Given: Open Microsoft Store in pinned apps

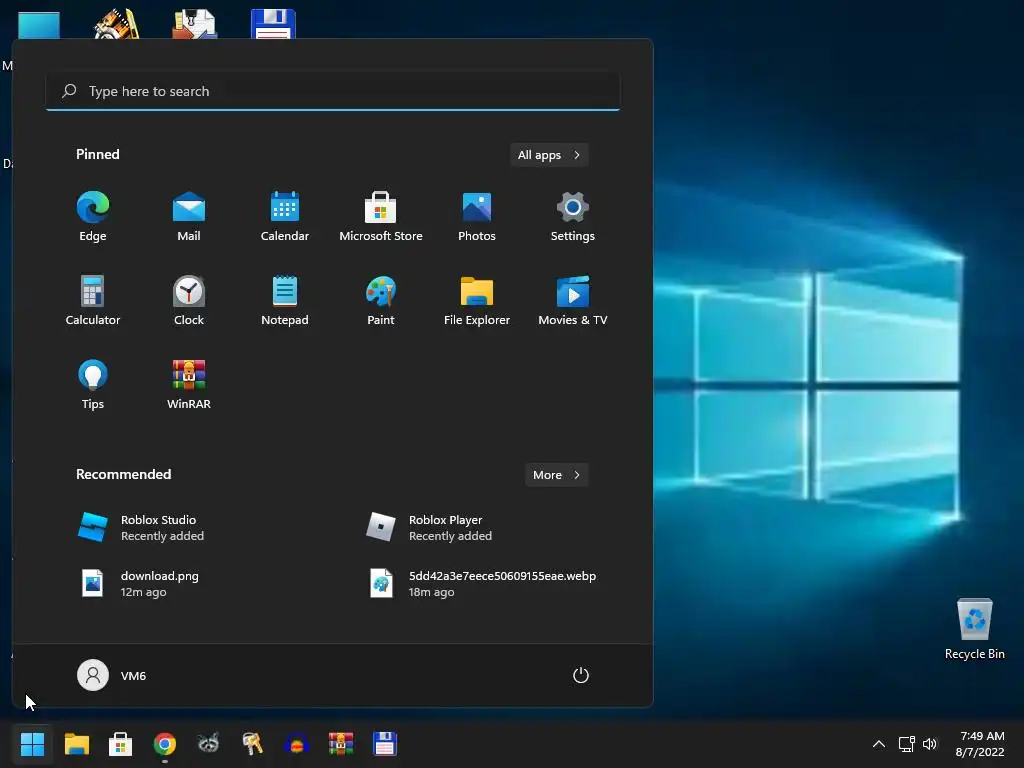Looking at the screenshot, I should click(x=381, y=217).
